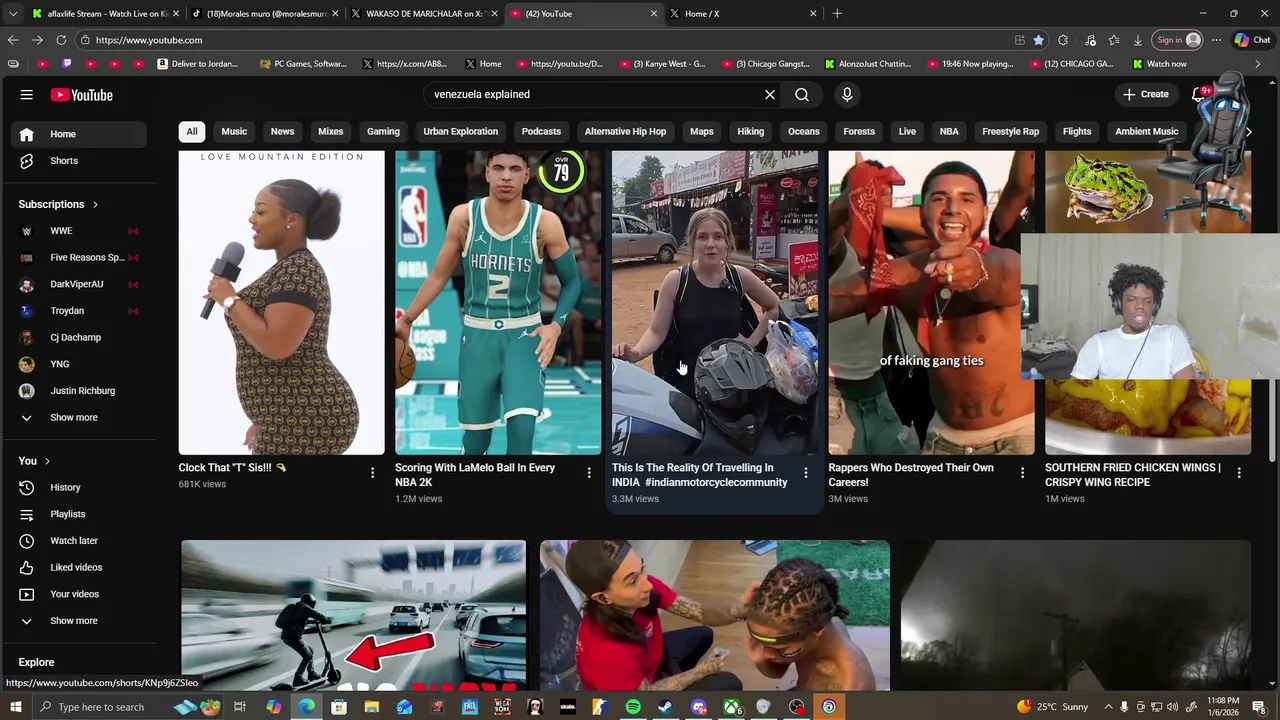The width and height of the screenshot is (1280, 720).
Task: Select the All filter chip
Action: point(192,132)
